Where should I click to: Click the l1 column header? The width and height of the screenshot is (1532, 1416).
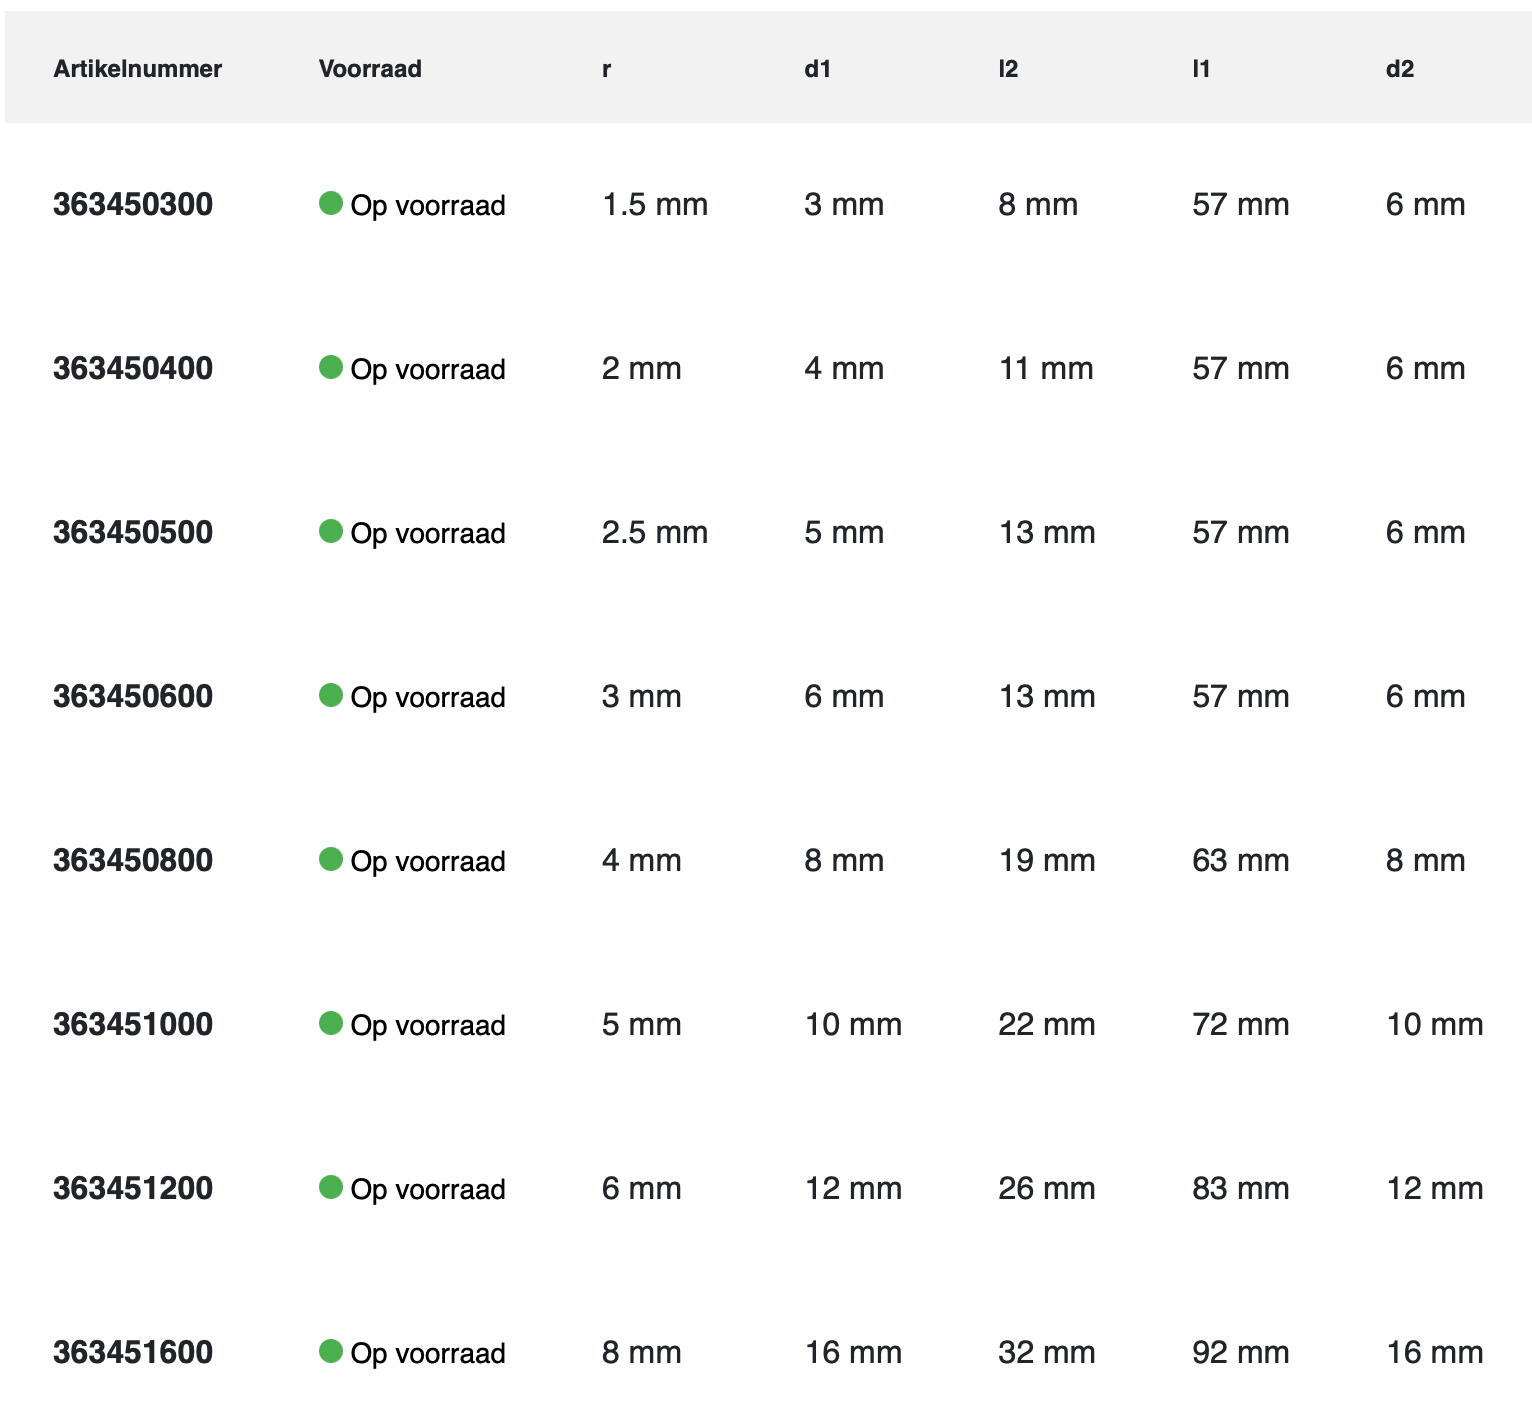coord(1201,69)
